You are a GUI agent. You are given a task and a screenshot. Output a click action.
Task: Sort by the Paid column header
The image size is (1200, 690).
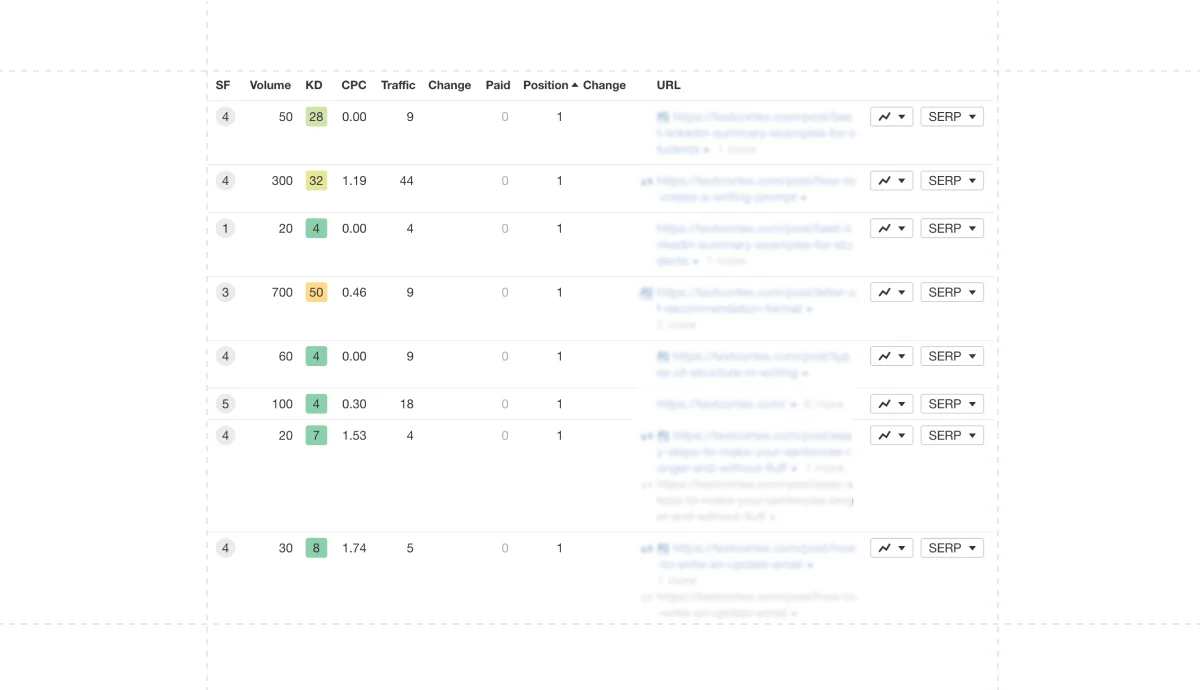[498, 86]
